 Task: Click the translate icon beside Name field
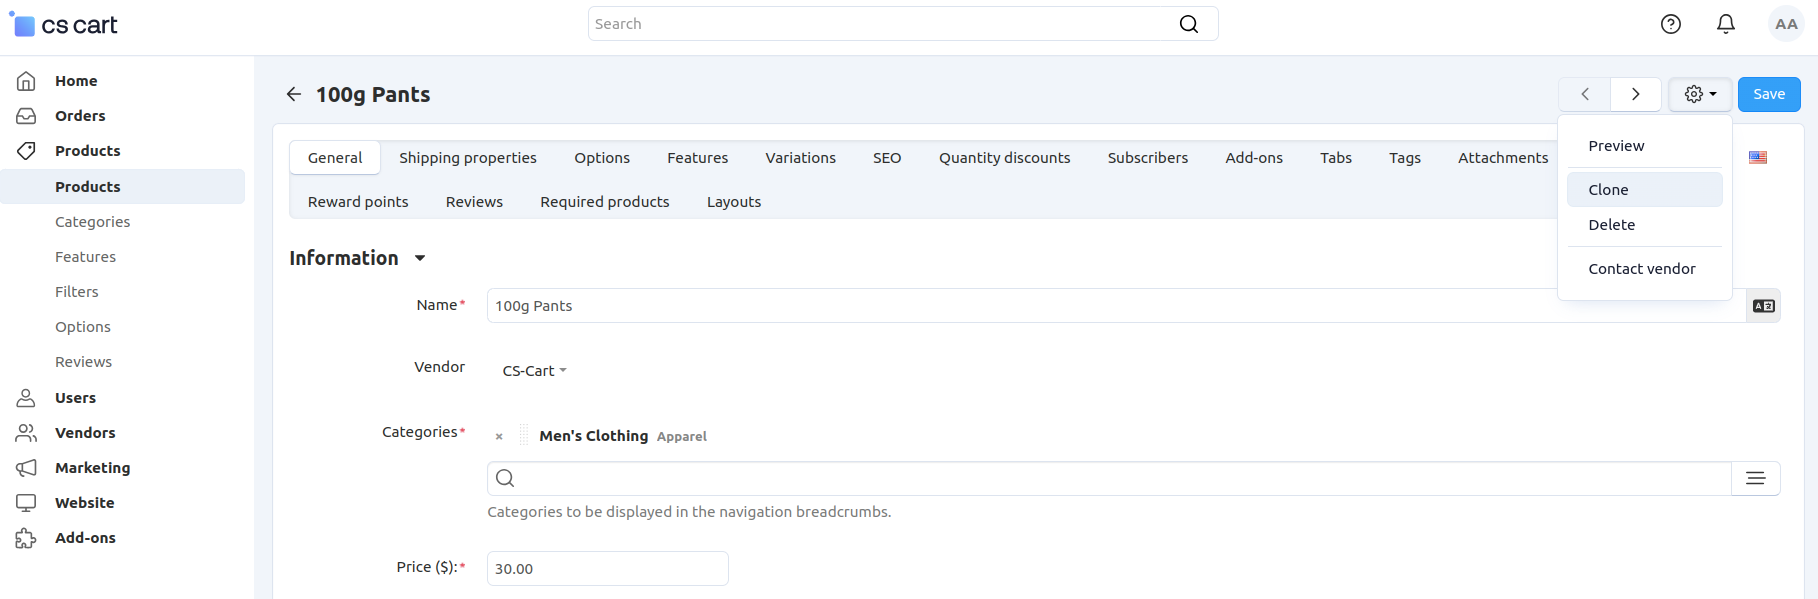click(x=1764, y=306)
